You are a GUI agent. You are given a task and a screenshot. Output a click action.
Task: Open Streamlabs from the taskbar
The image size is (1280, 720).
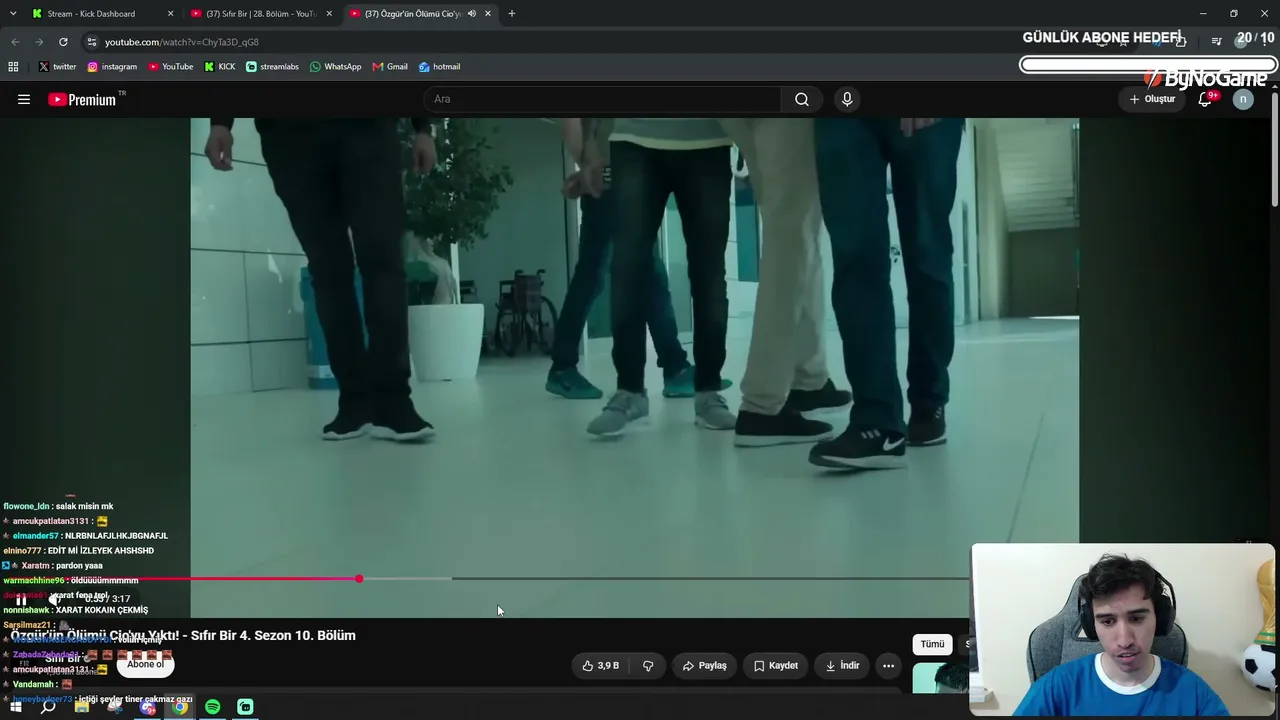(245, 707)
